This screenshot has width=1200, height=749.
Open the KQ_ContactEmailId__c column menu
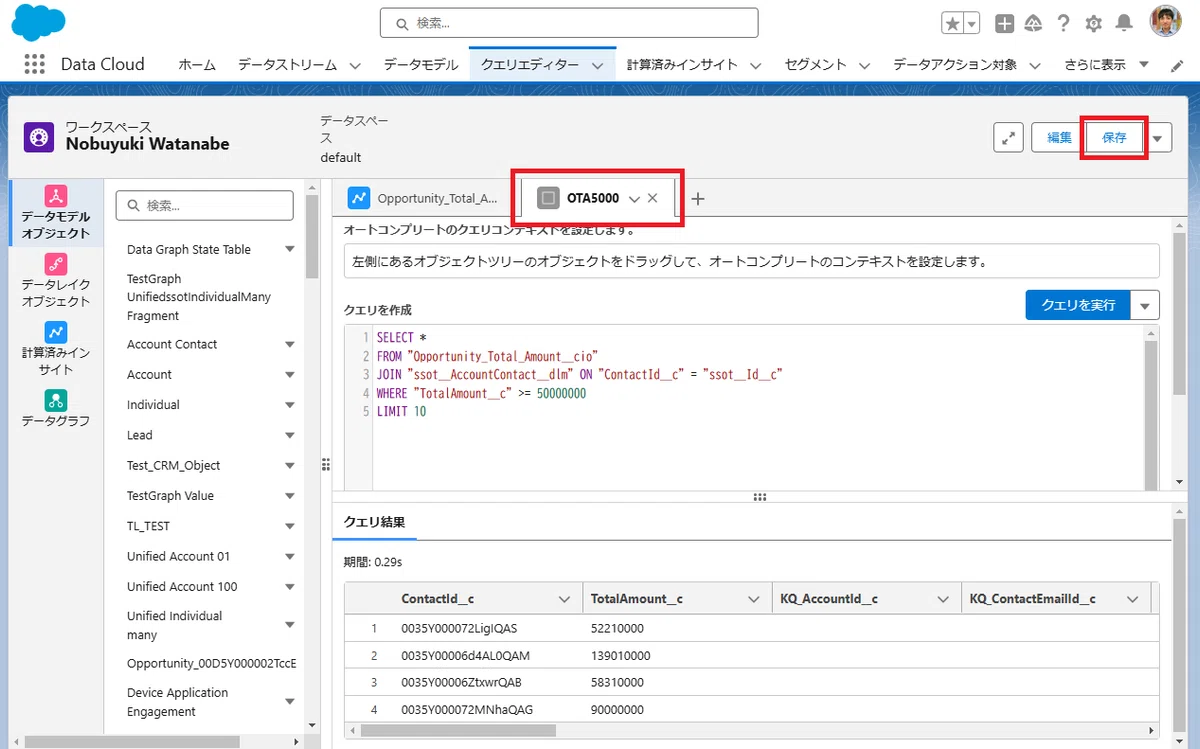pyautogui.click(x=1132, y=599)
